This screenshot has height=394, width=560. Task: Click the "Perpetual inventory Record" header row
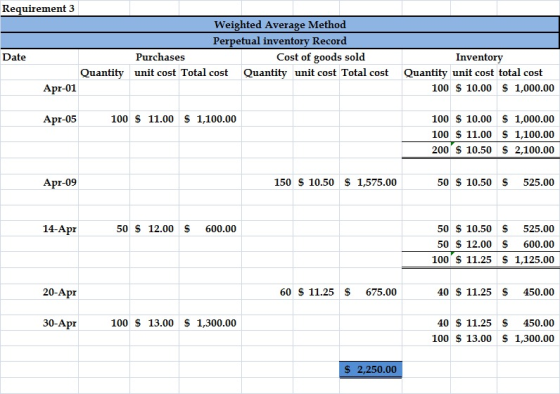tap(280, 41)
